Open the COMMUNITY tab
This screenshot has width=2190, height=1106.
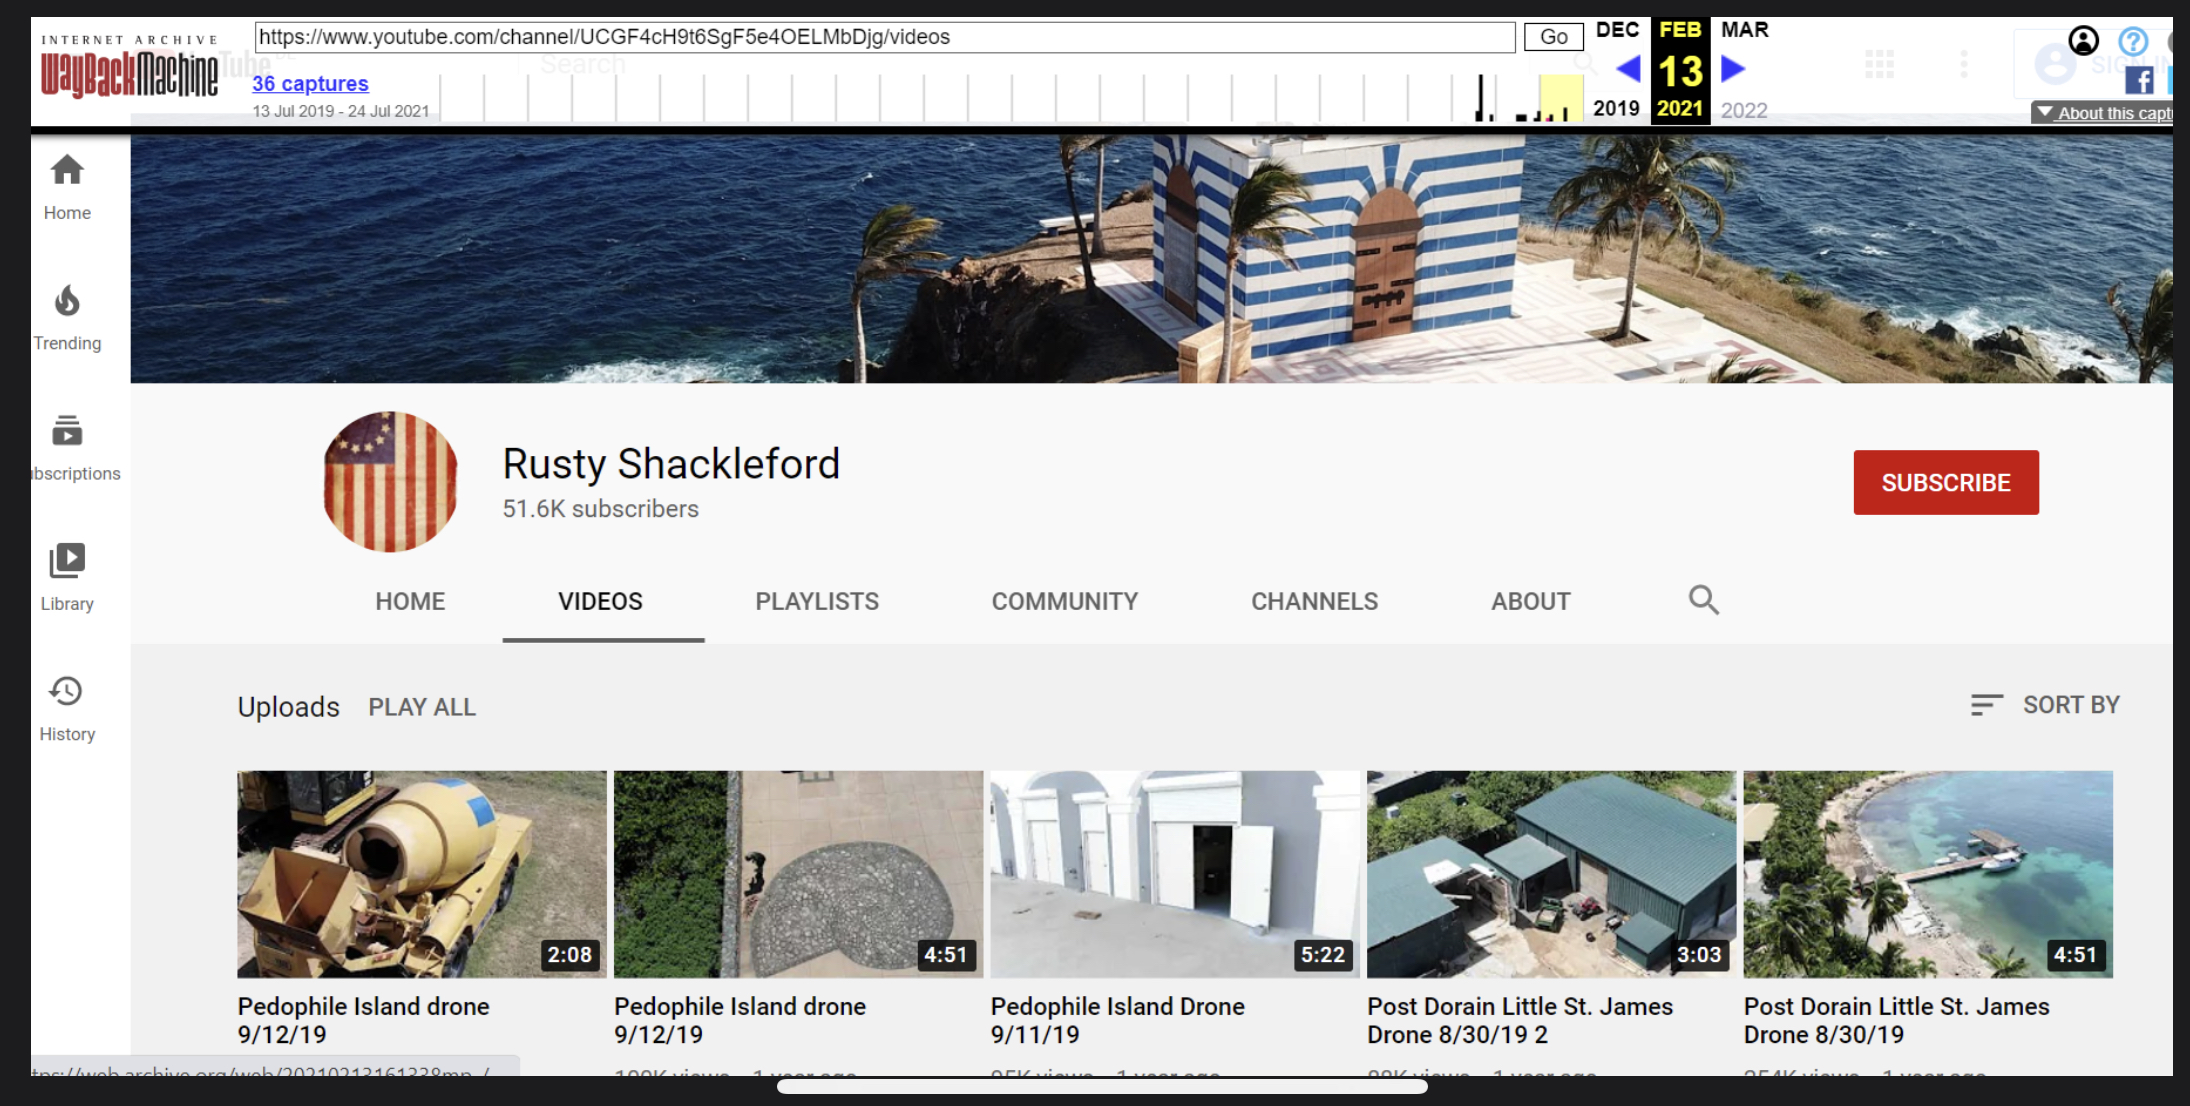tap(1065, 601)
